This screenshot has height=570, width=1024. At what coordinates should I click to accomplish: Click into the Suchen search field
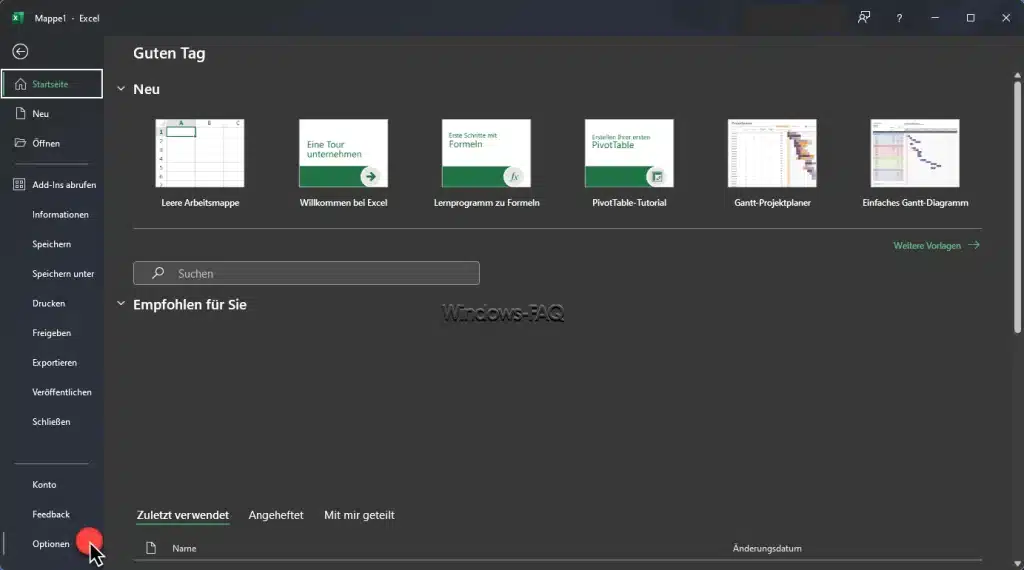point(306,273)
